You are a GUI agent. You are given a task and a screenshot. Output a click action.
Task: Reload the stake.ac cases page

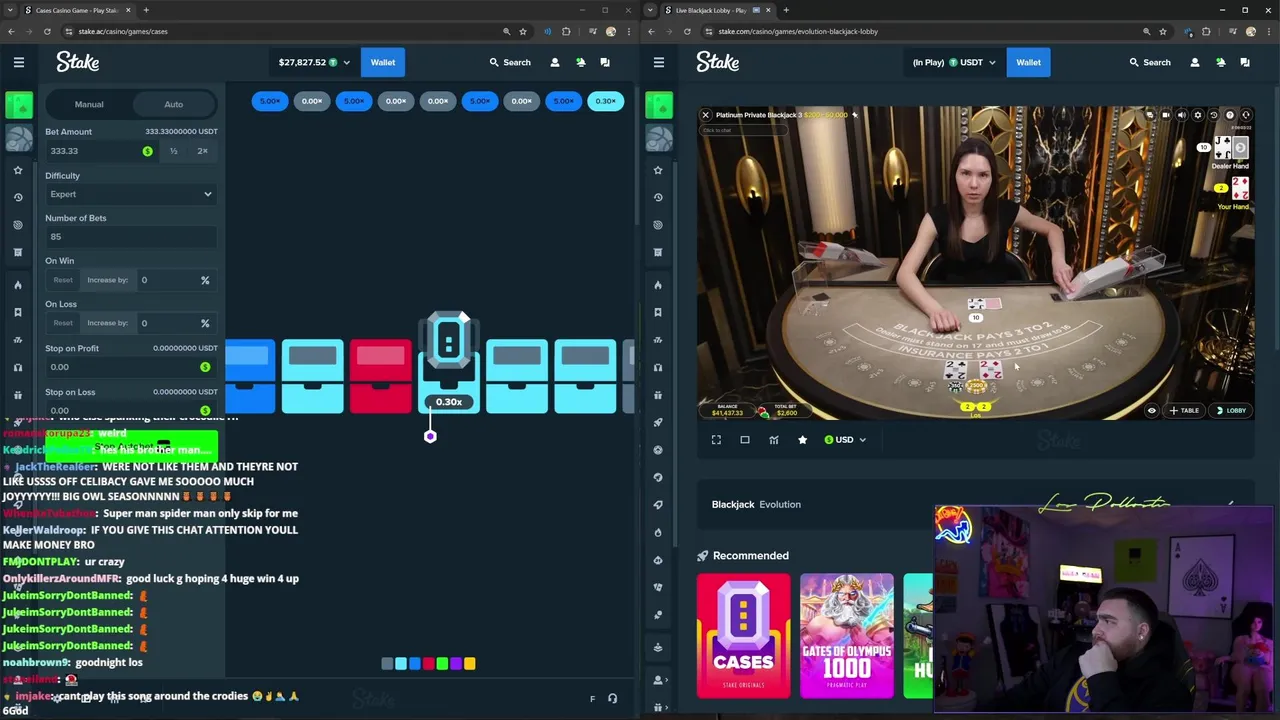tap(47, 31)
